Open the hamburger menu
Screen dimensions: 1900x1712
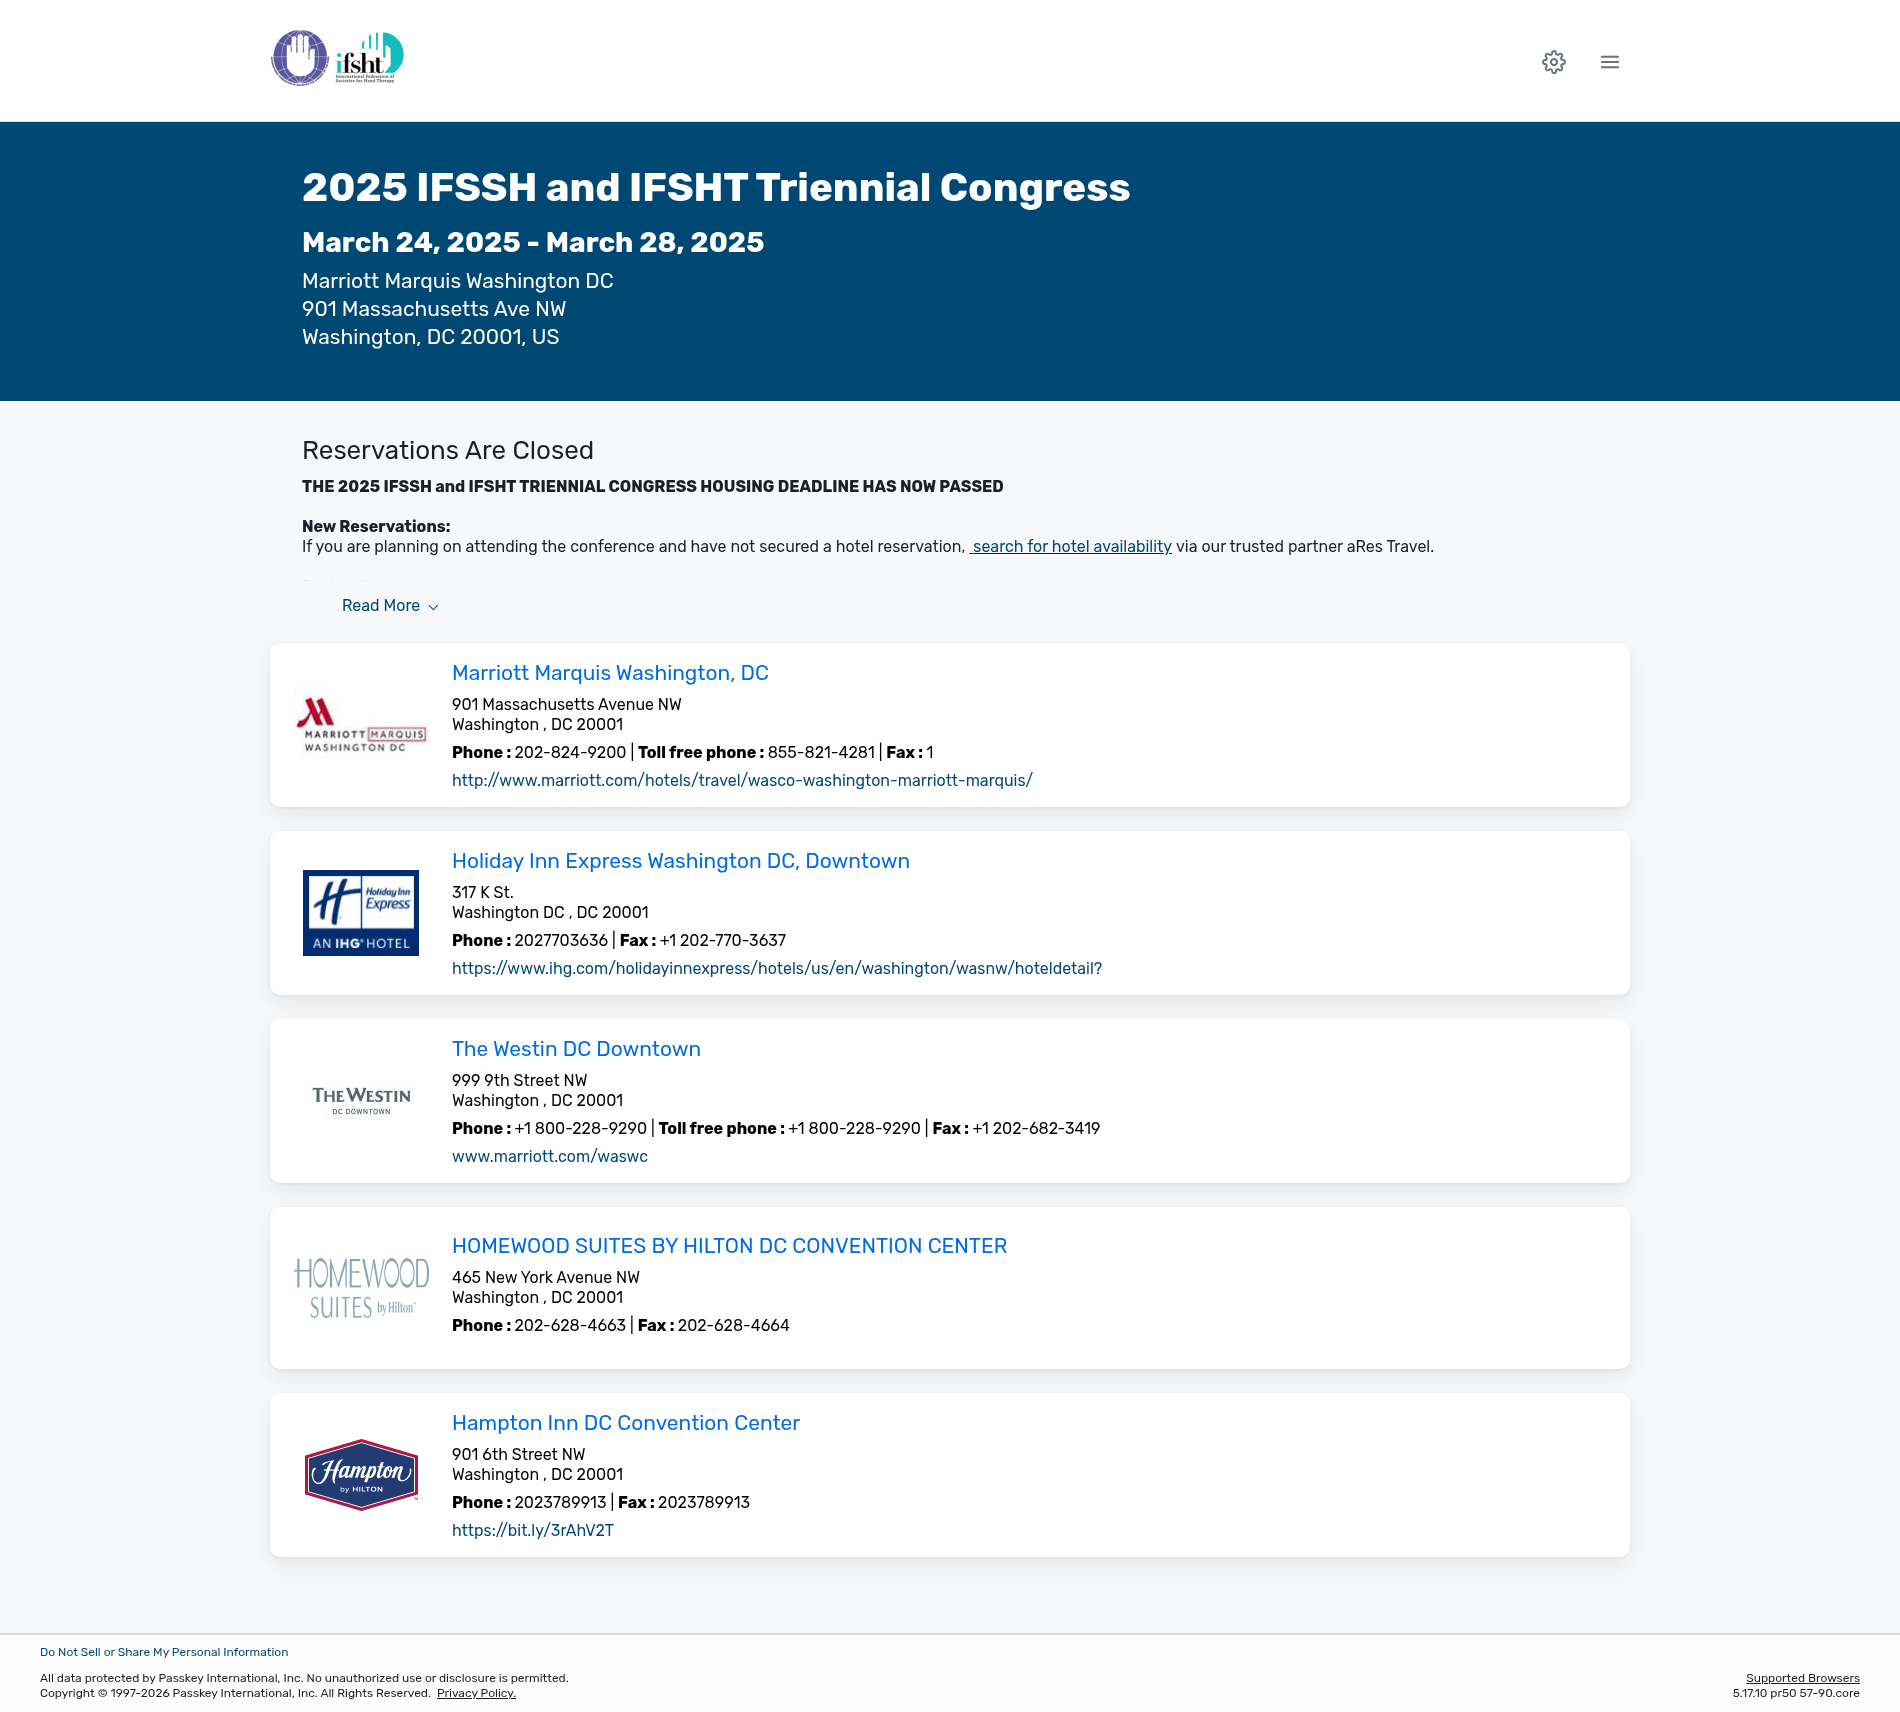[1609, 62]
